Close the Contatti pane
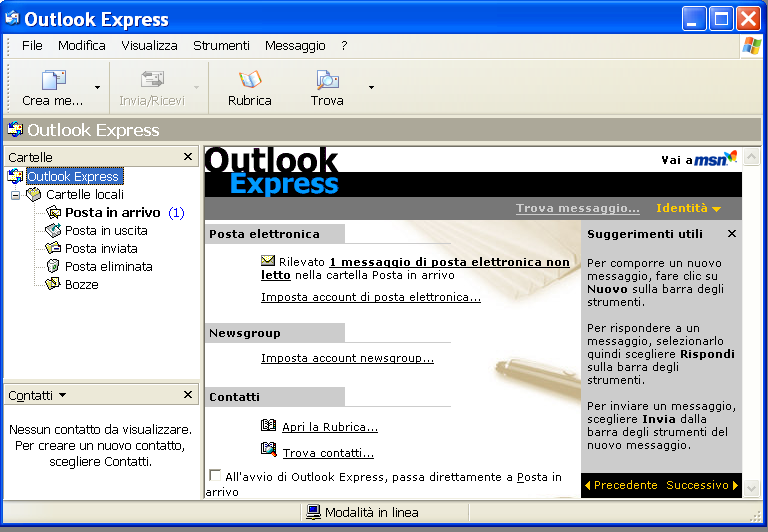The height and width of the screenshot is (532, 768). pos(188,395)
